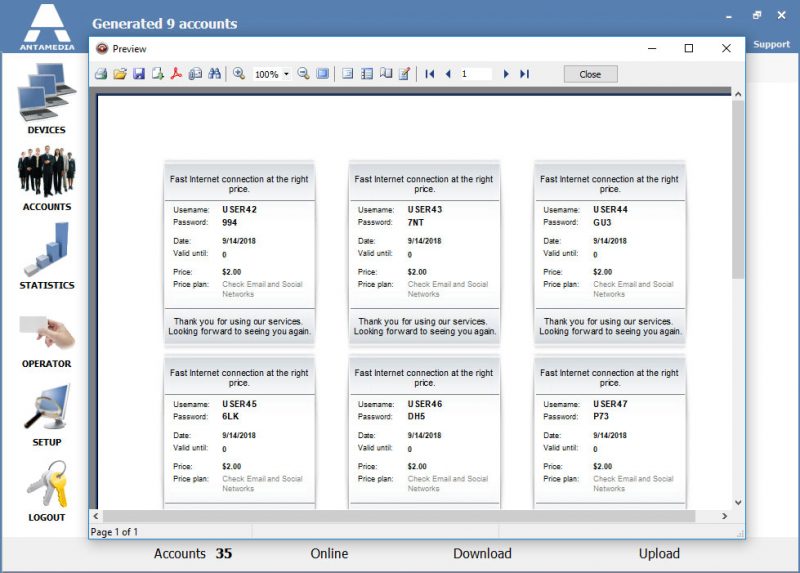Export the preview to PDF
Screen dimensions: 800x573
click(176, 74)
